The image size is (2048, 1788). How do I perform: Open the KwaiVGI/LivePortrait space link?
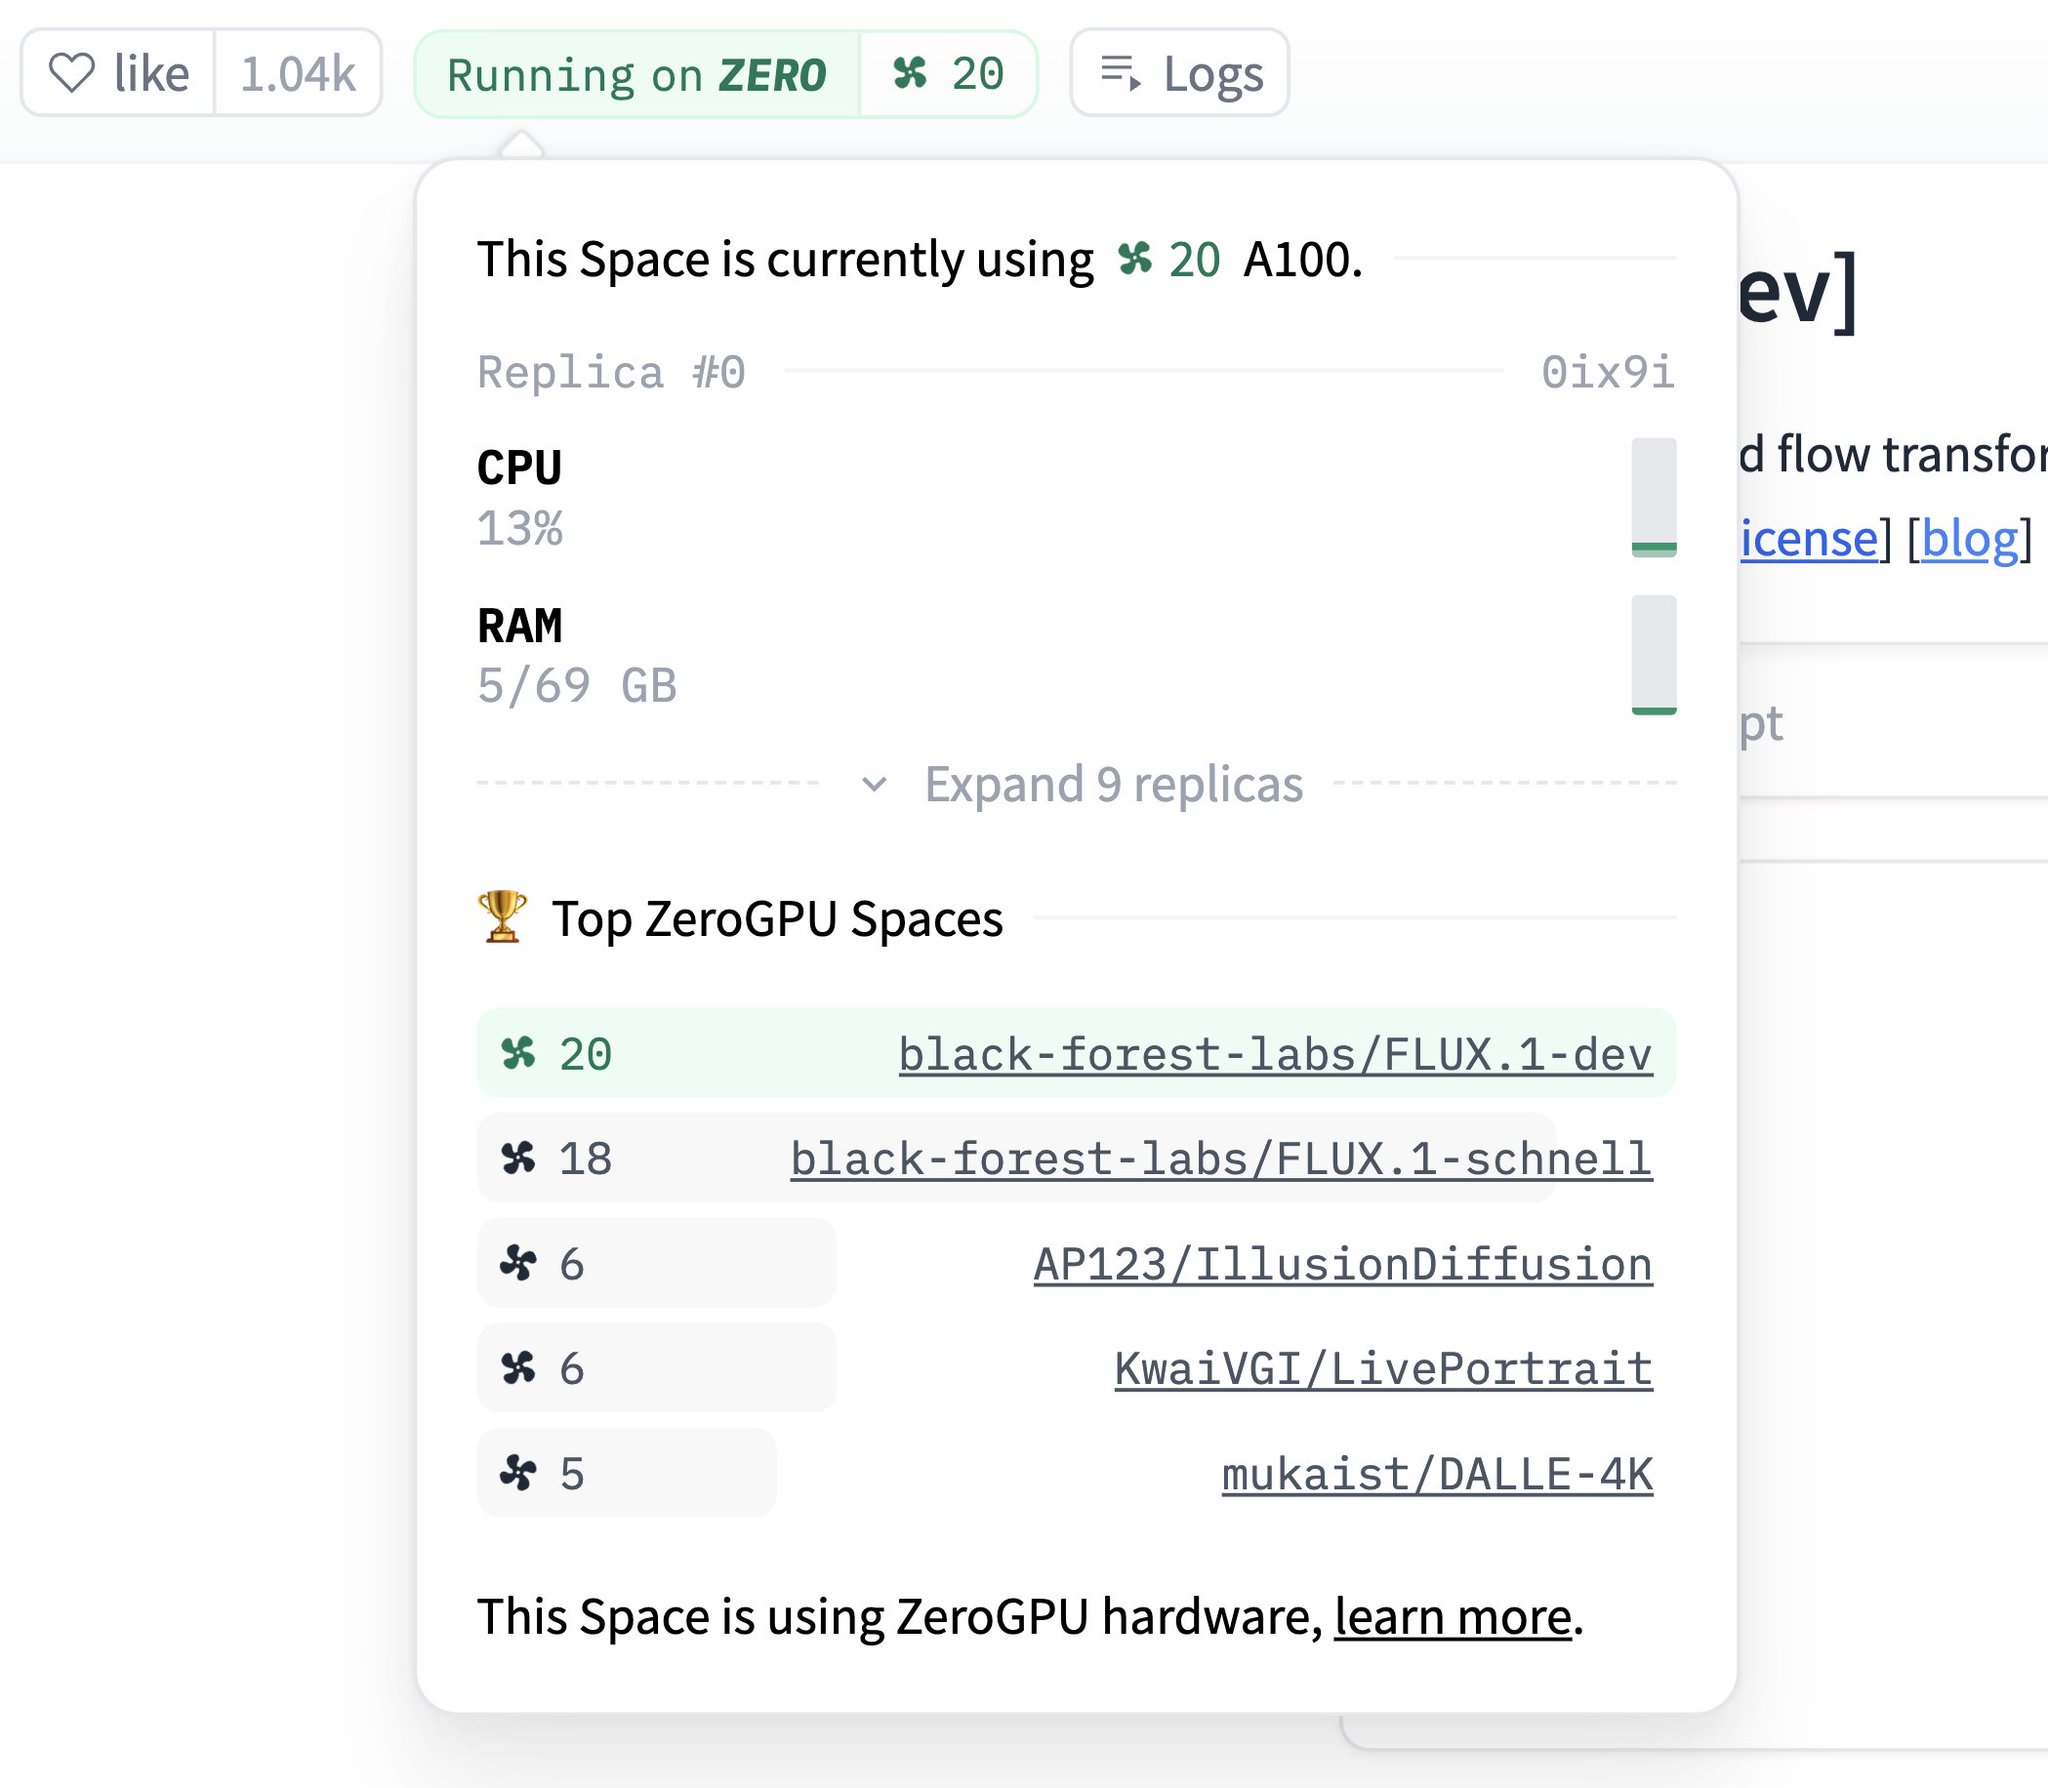[x=1383, y=1368]
